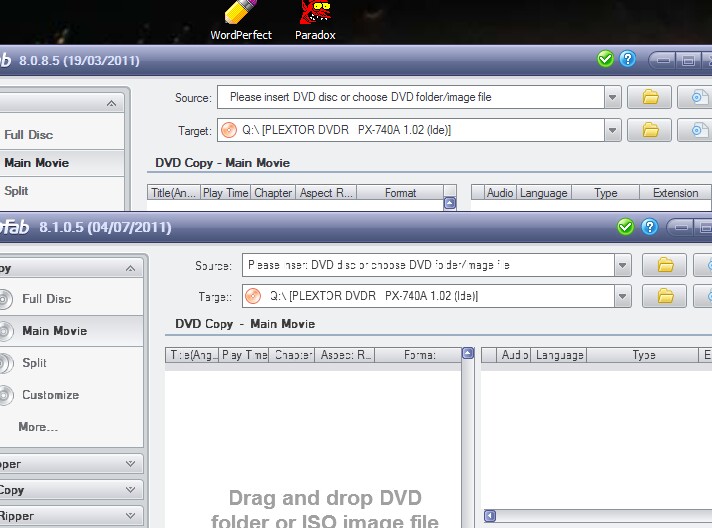Click Chapter column header in 8.1.0.5 window
This screenshot has width=712, height=528.
coord(292,355)
